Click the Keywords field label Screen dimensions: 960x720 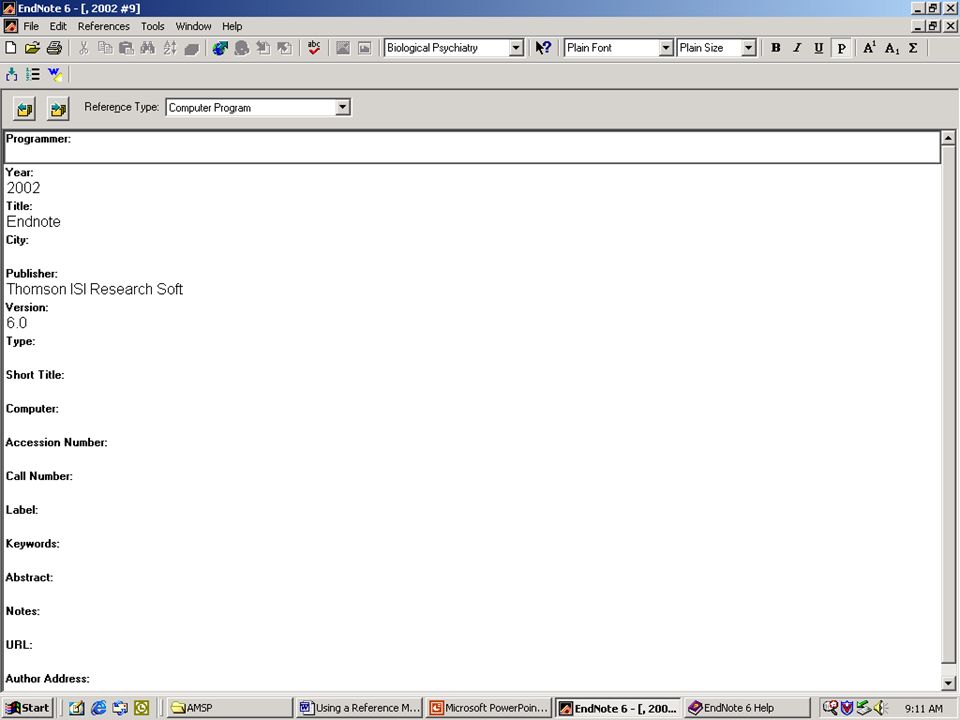[32, 544]
